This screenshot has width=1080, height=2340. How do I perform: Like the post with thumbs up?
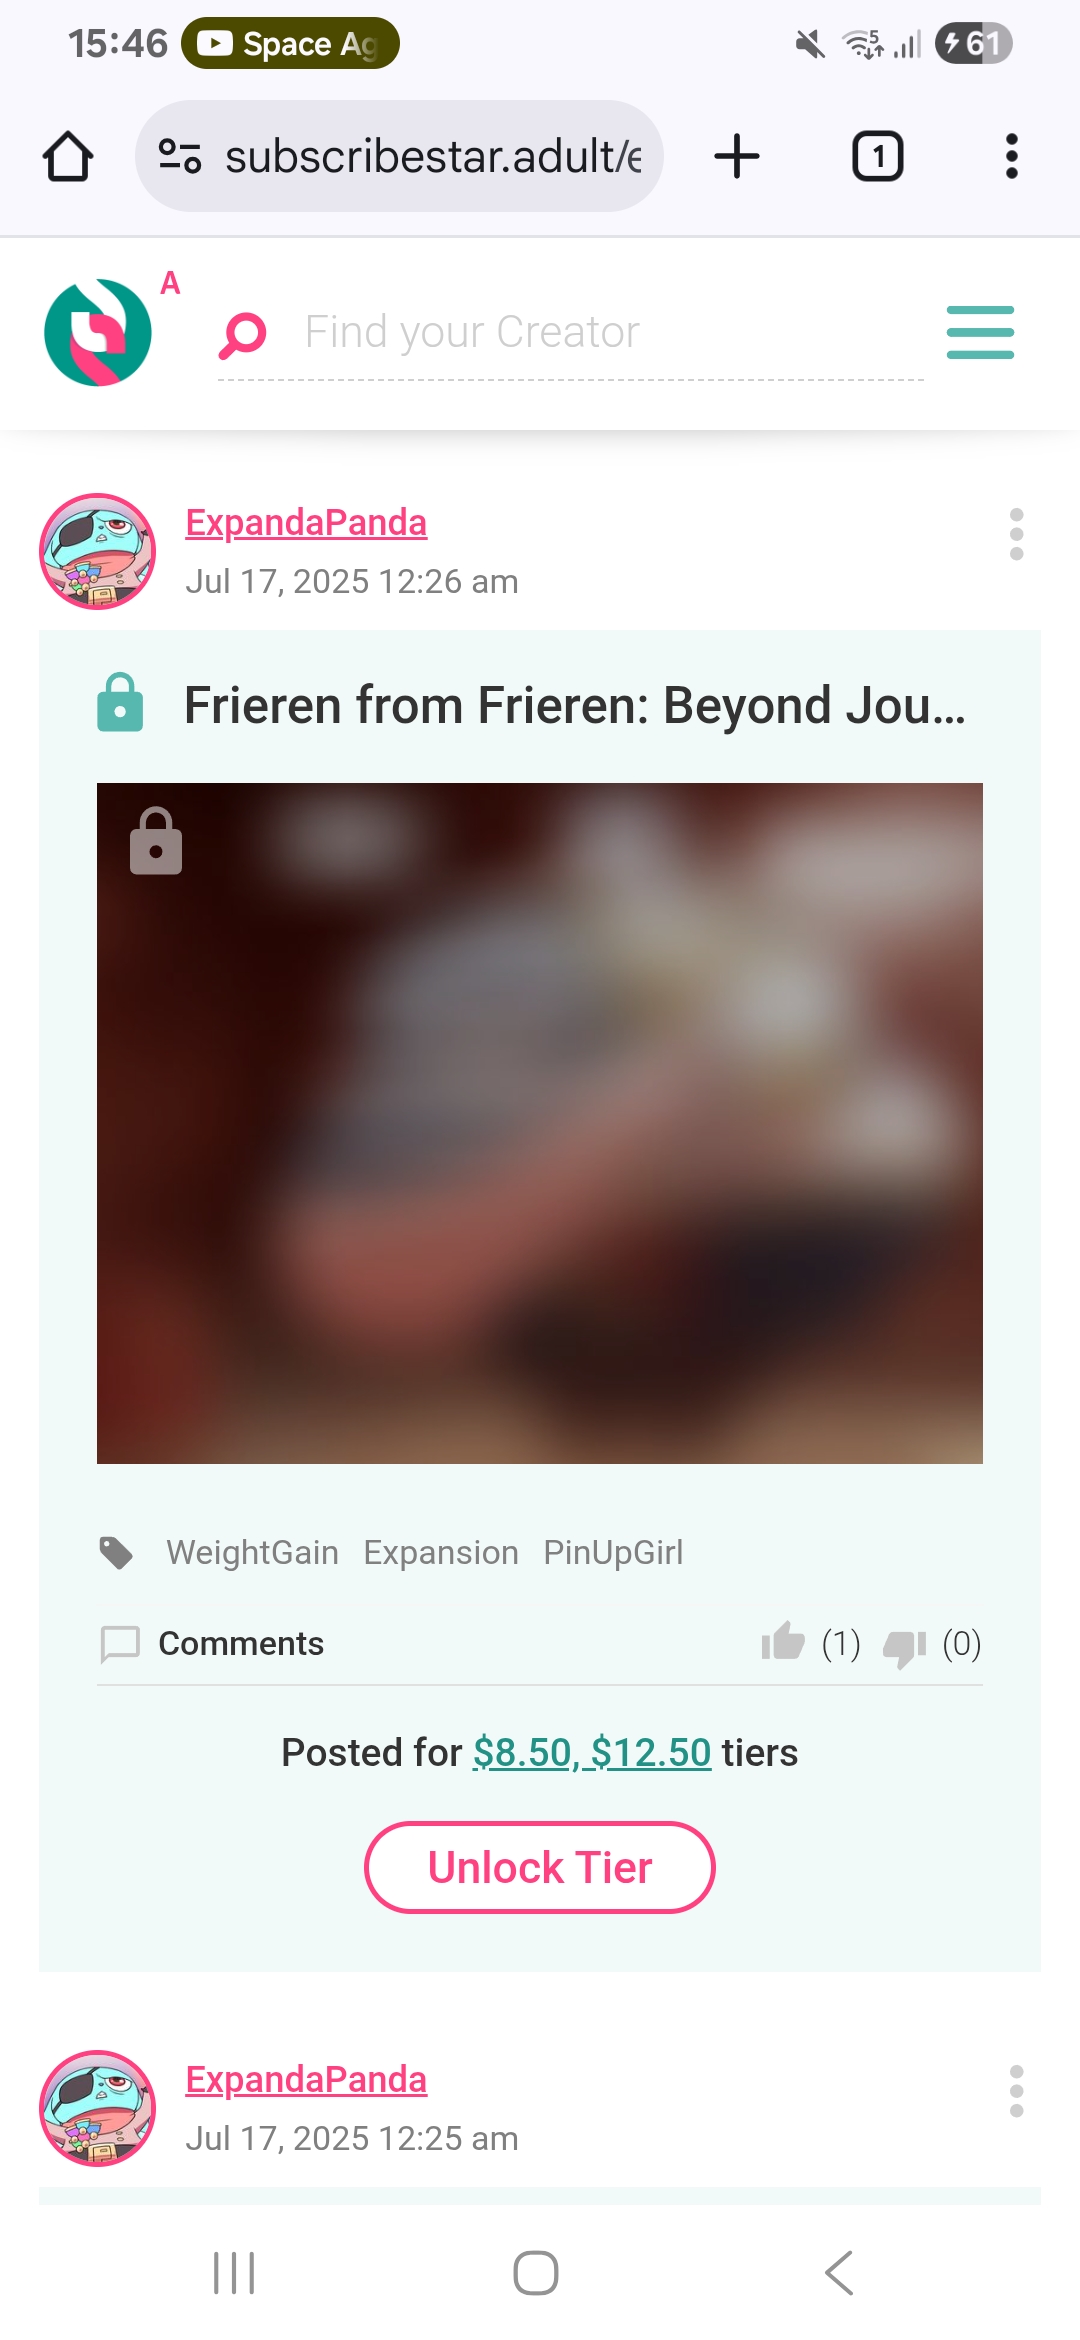[x=783, y=1642]
